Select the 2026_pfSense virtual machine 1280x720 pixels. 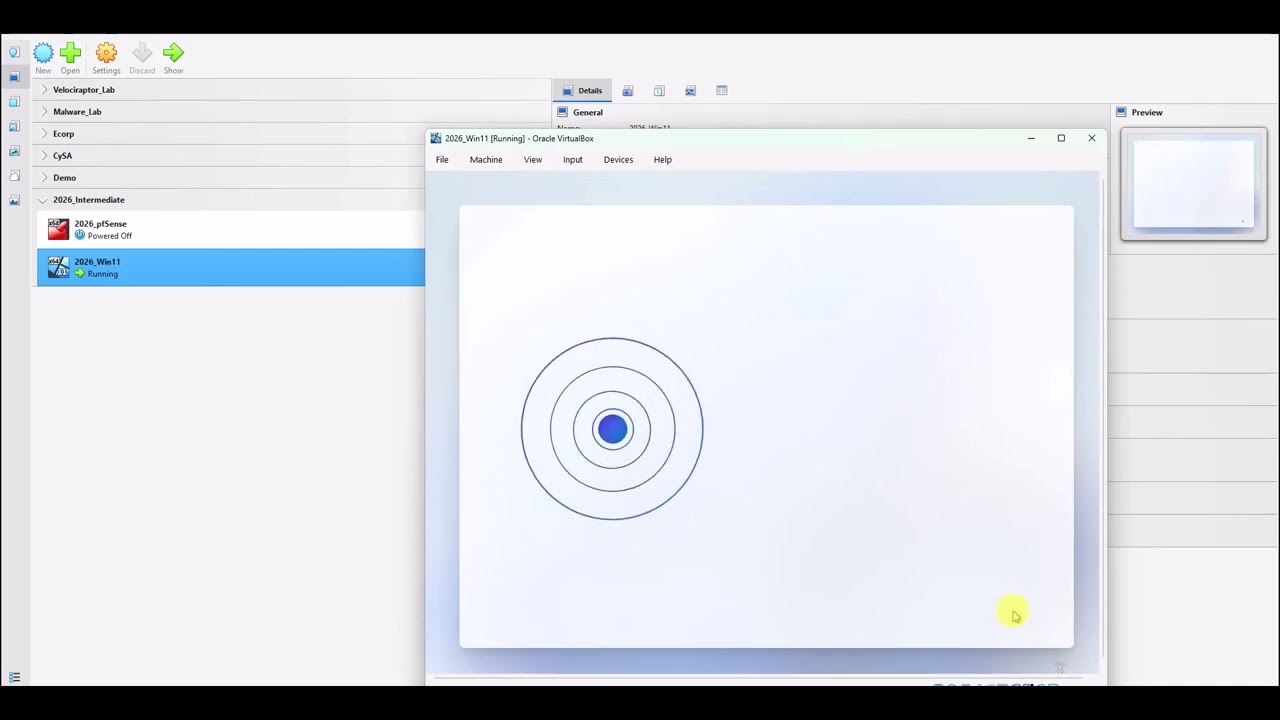pos(231,230)
